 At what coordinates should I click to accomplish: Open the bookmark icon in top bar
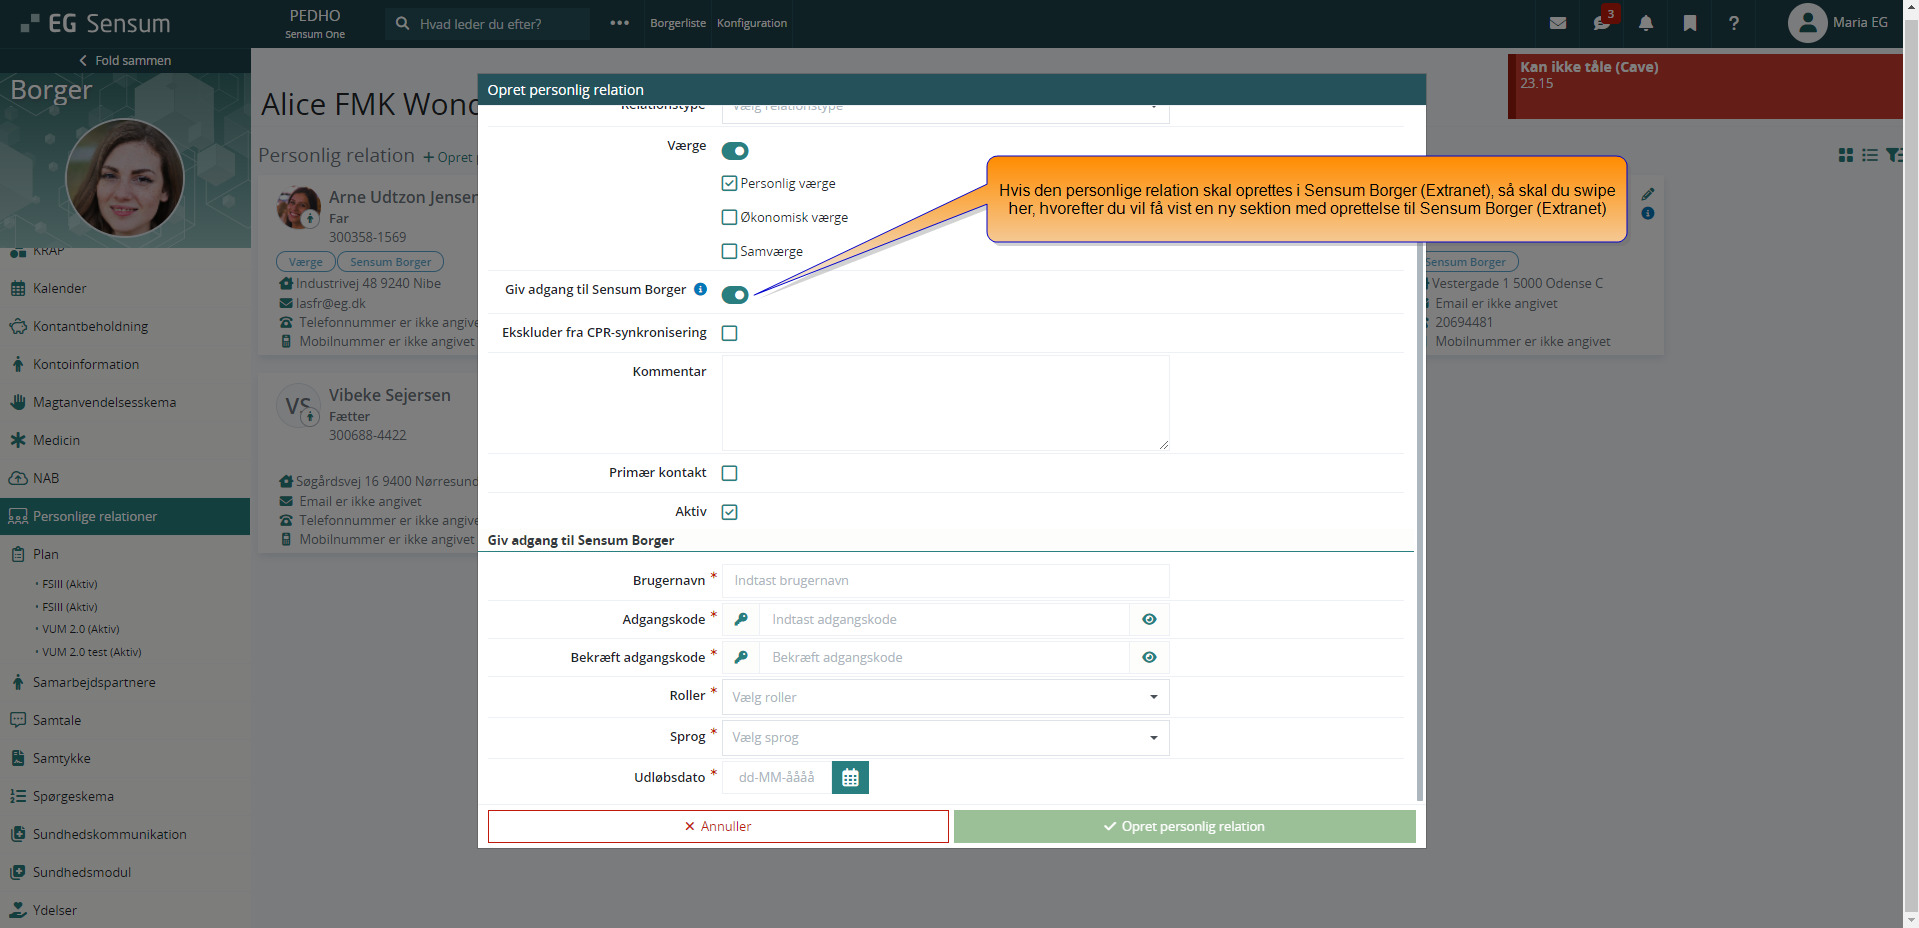(1689, 23)
